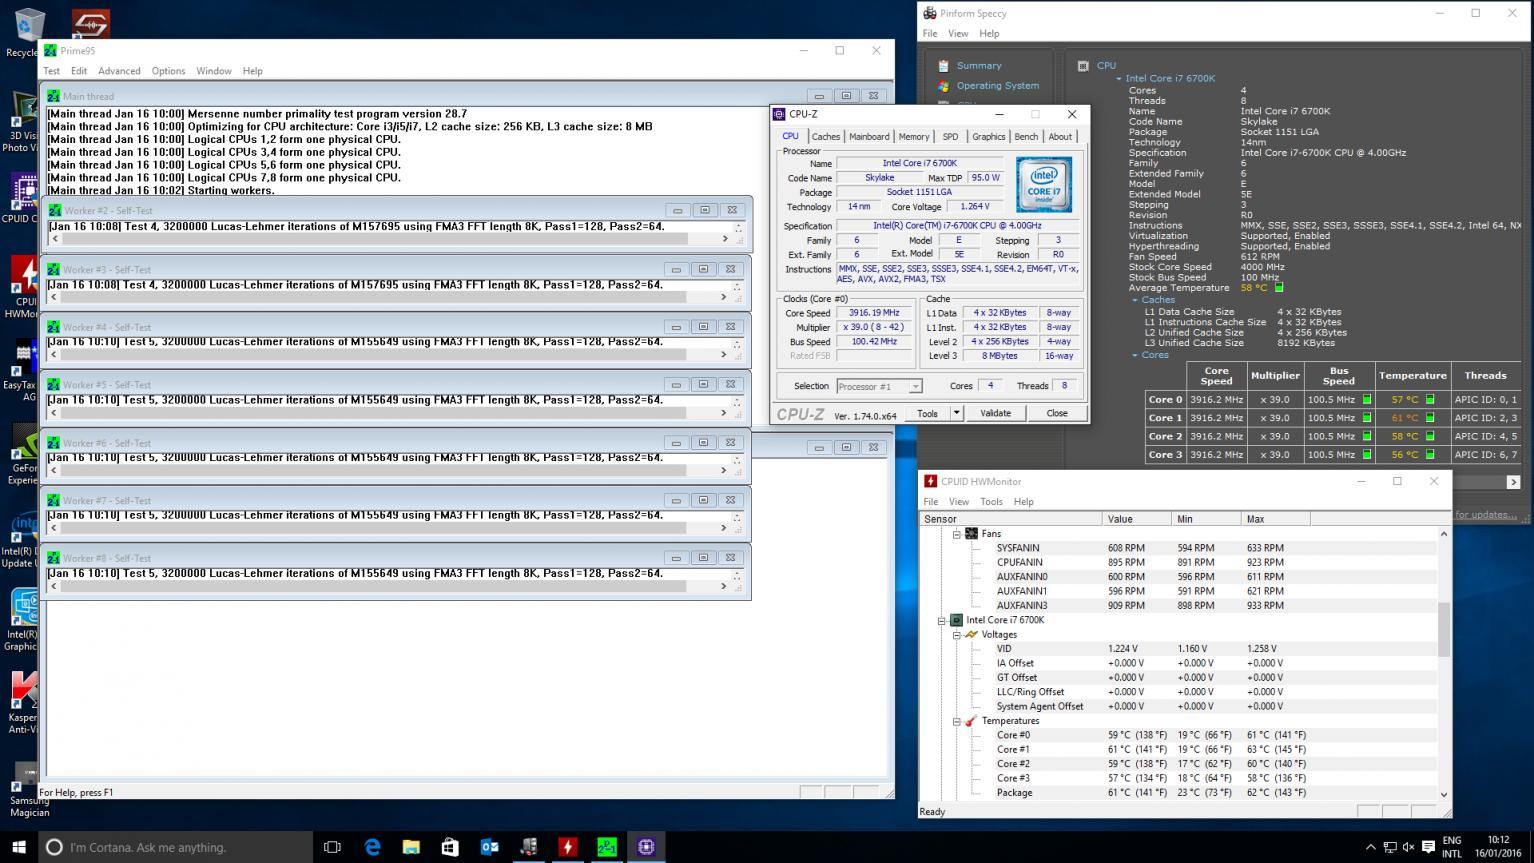Click Worker #2 horizontal scrollbar in Prime95

(389, 239)
